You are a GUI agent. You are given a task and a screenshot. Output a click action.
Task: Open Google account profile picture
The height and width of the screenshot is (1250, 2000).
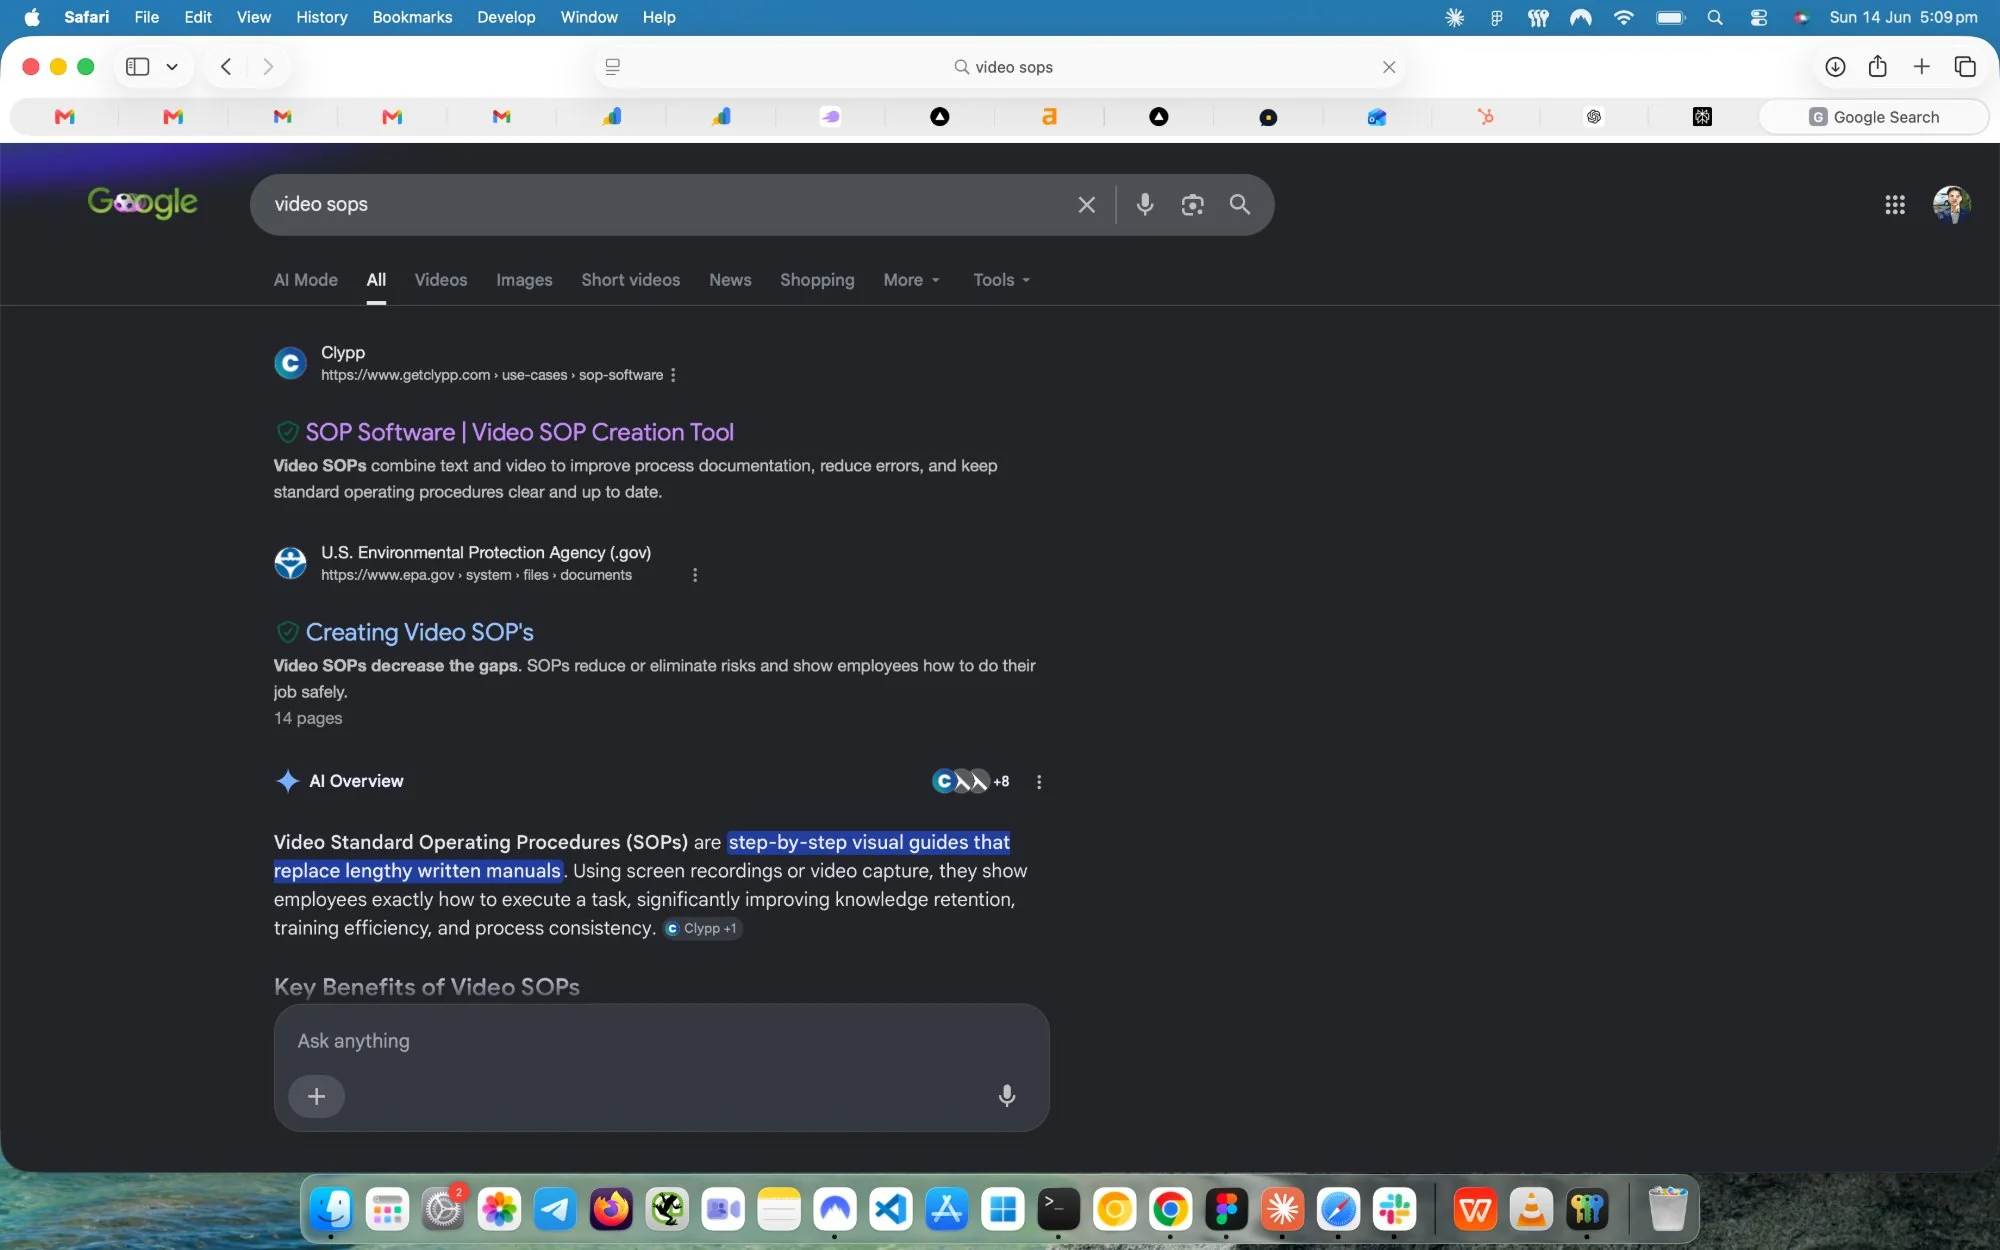pyautogui.click(x=1951, y=205)
